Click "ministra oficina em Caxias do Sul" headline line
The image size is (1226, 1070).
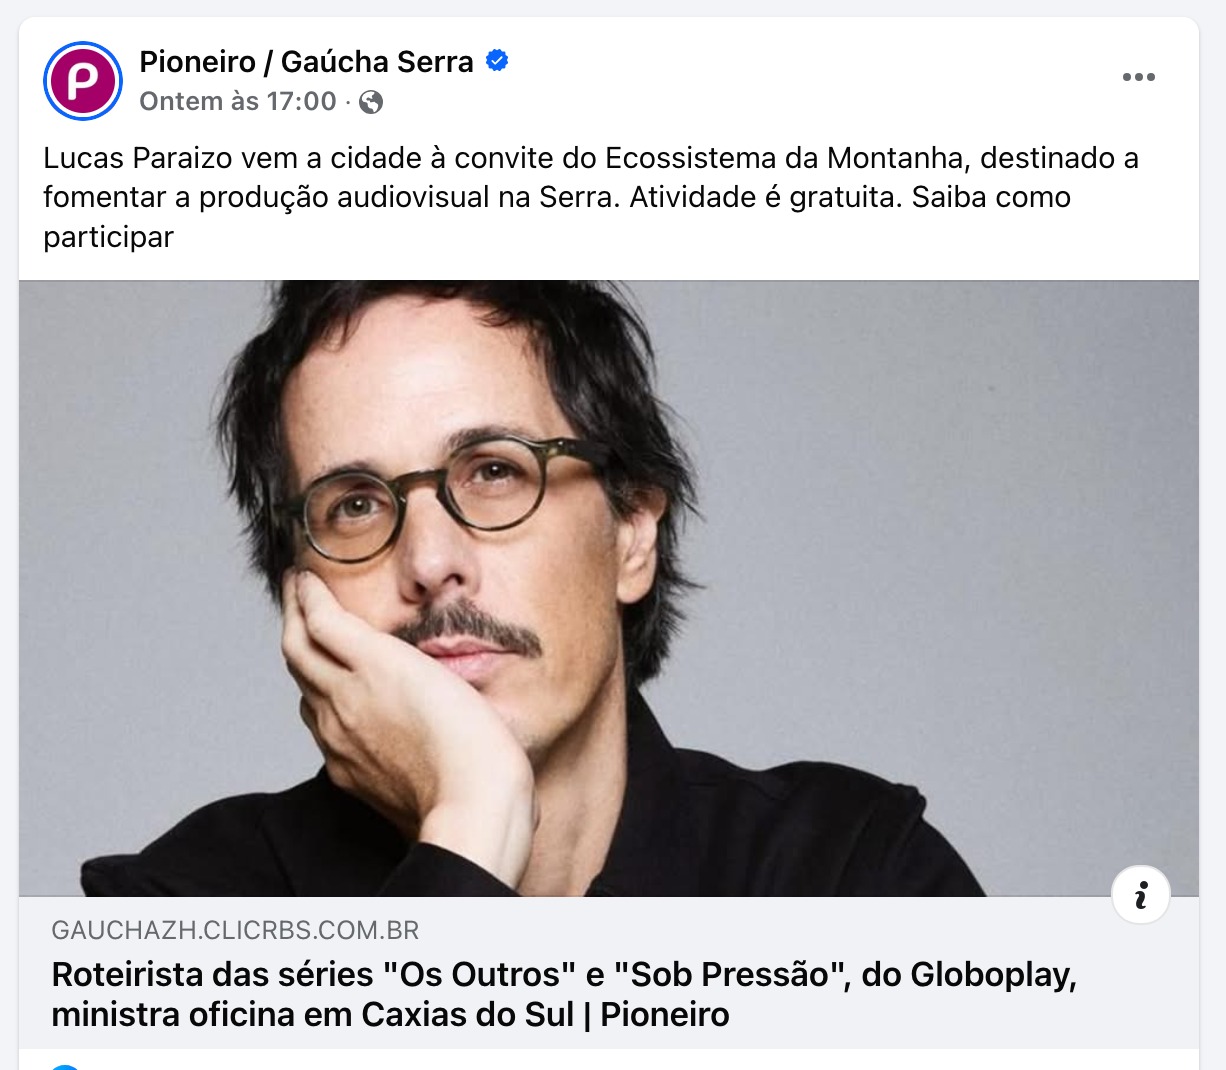coord(312,1015)
